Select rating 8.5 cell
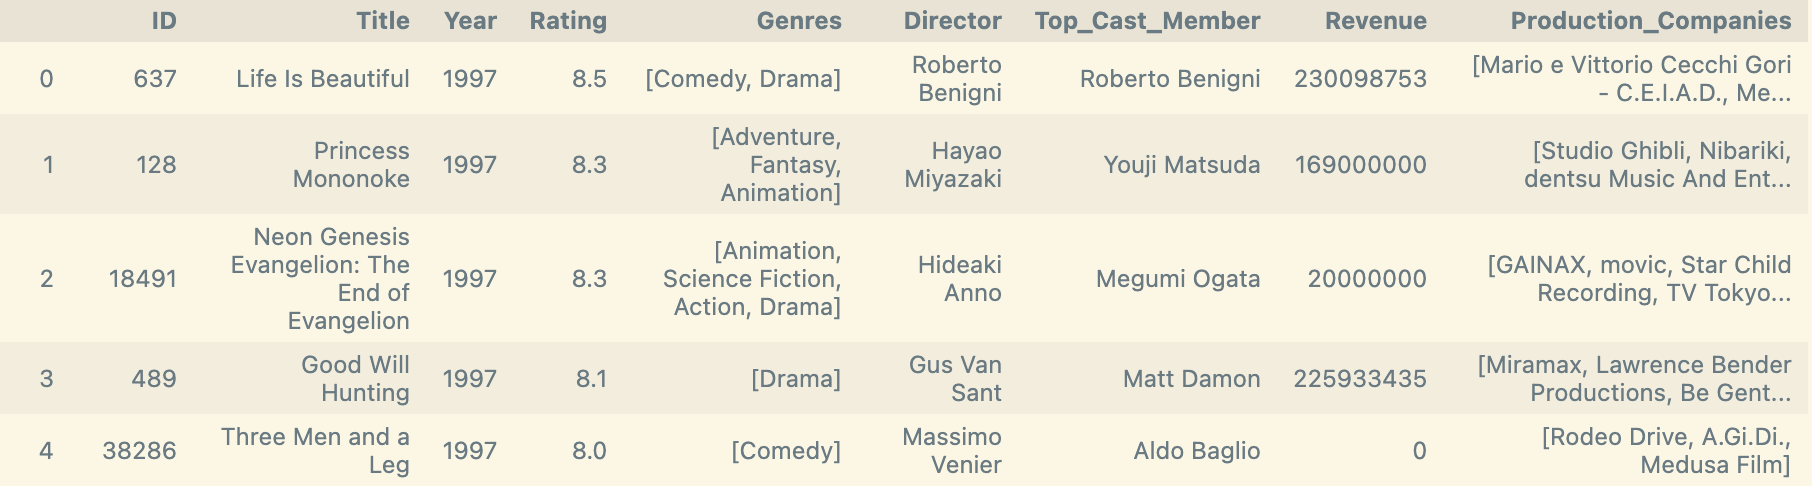The height and width of the screenshot is (486, 1812). [589, 79]
